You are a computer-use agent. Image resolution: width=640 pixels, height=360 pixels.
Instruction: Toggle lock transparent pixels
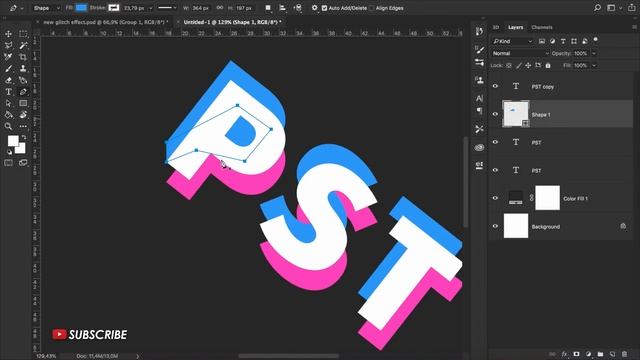point(509,65)
